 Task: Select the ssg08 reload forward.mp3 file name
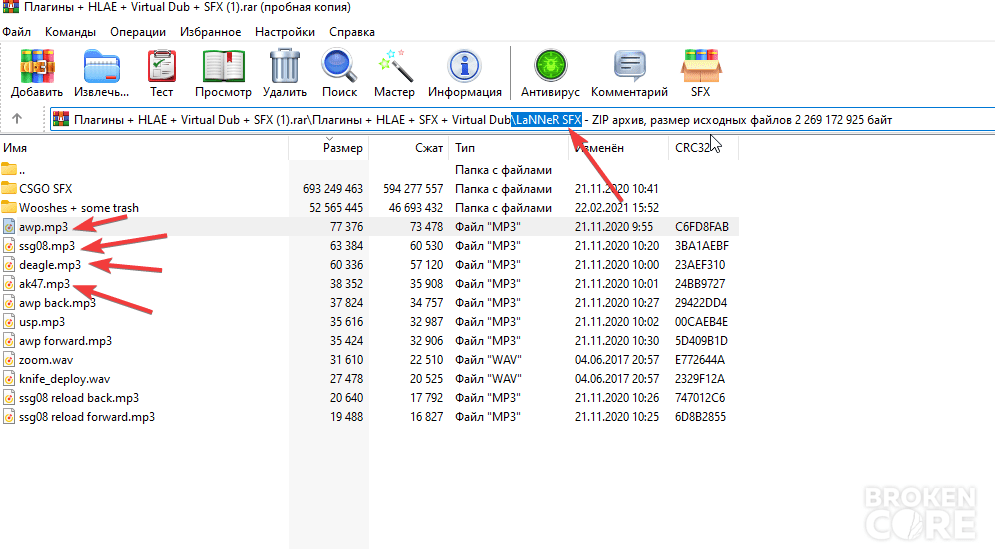point(87,417)
